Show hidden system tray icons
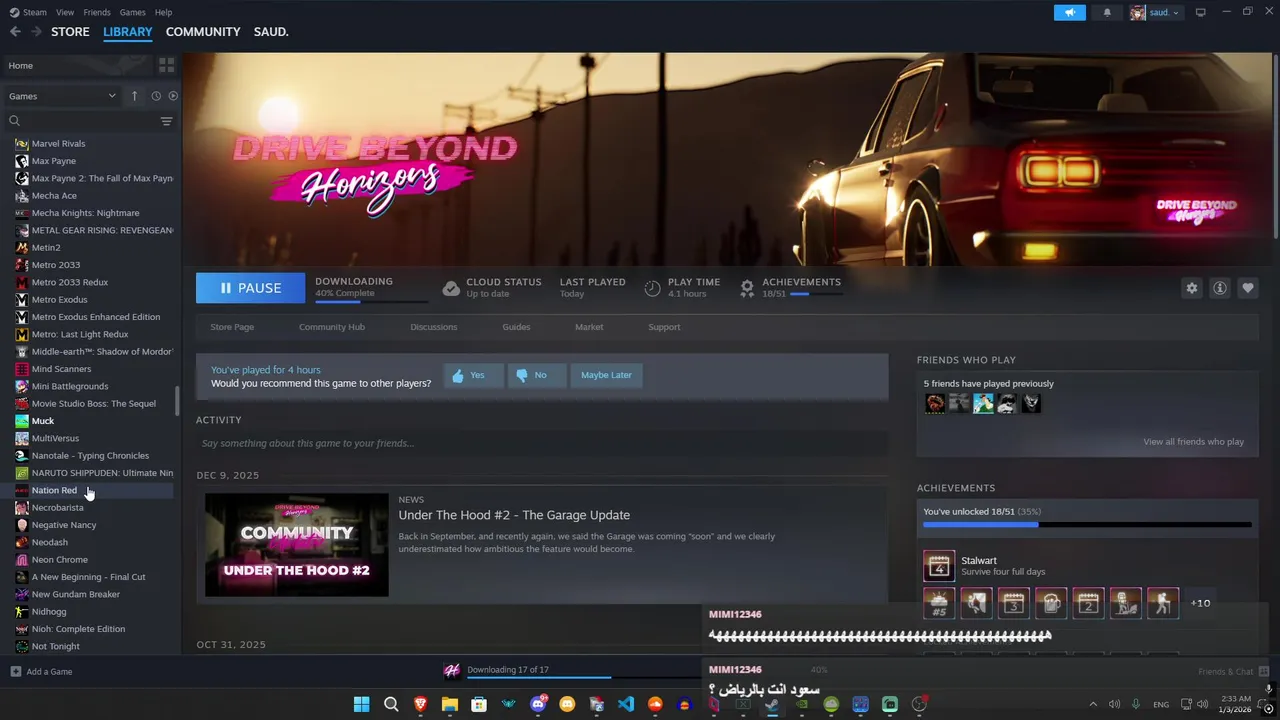This screenshot has height=720, width=1280. pyautogui.click(x=1093, y=704)
